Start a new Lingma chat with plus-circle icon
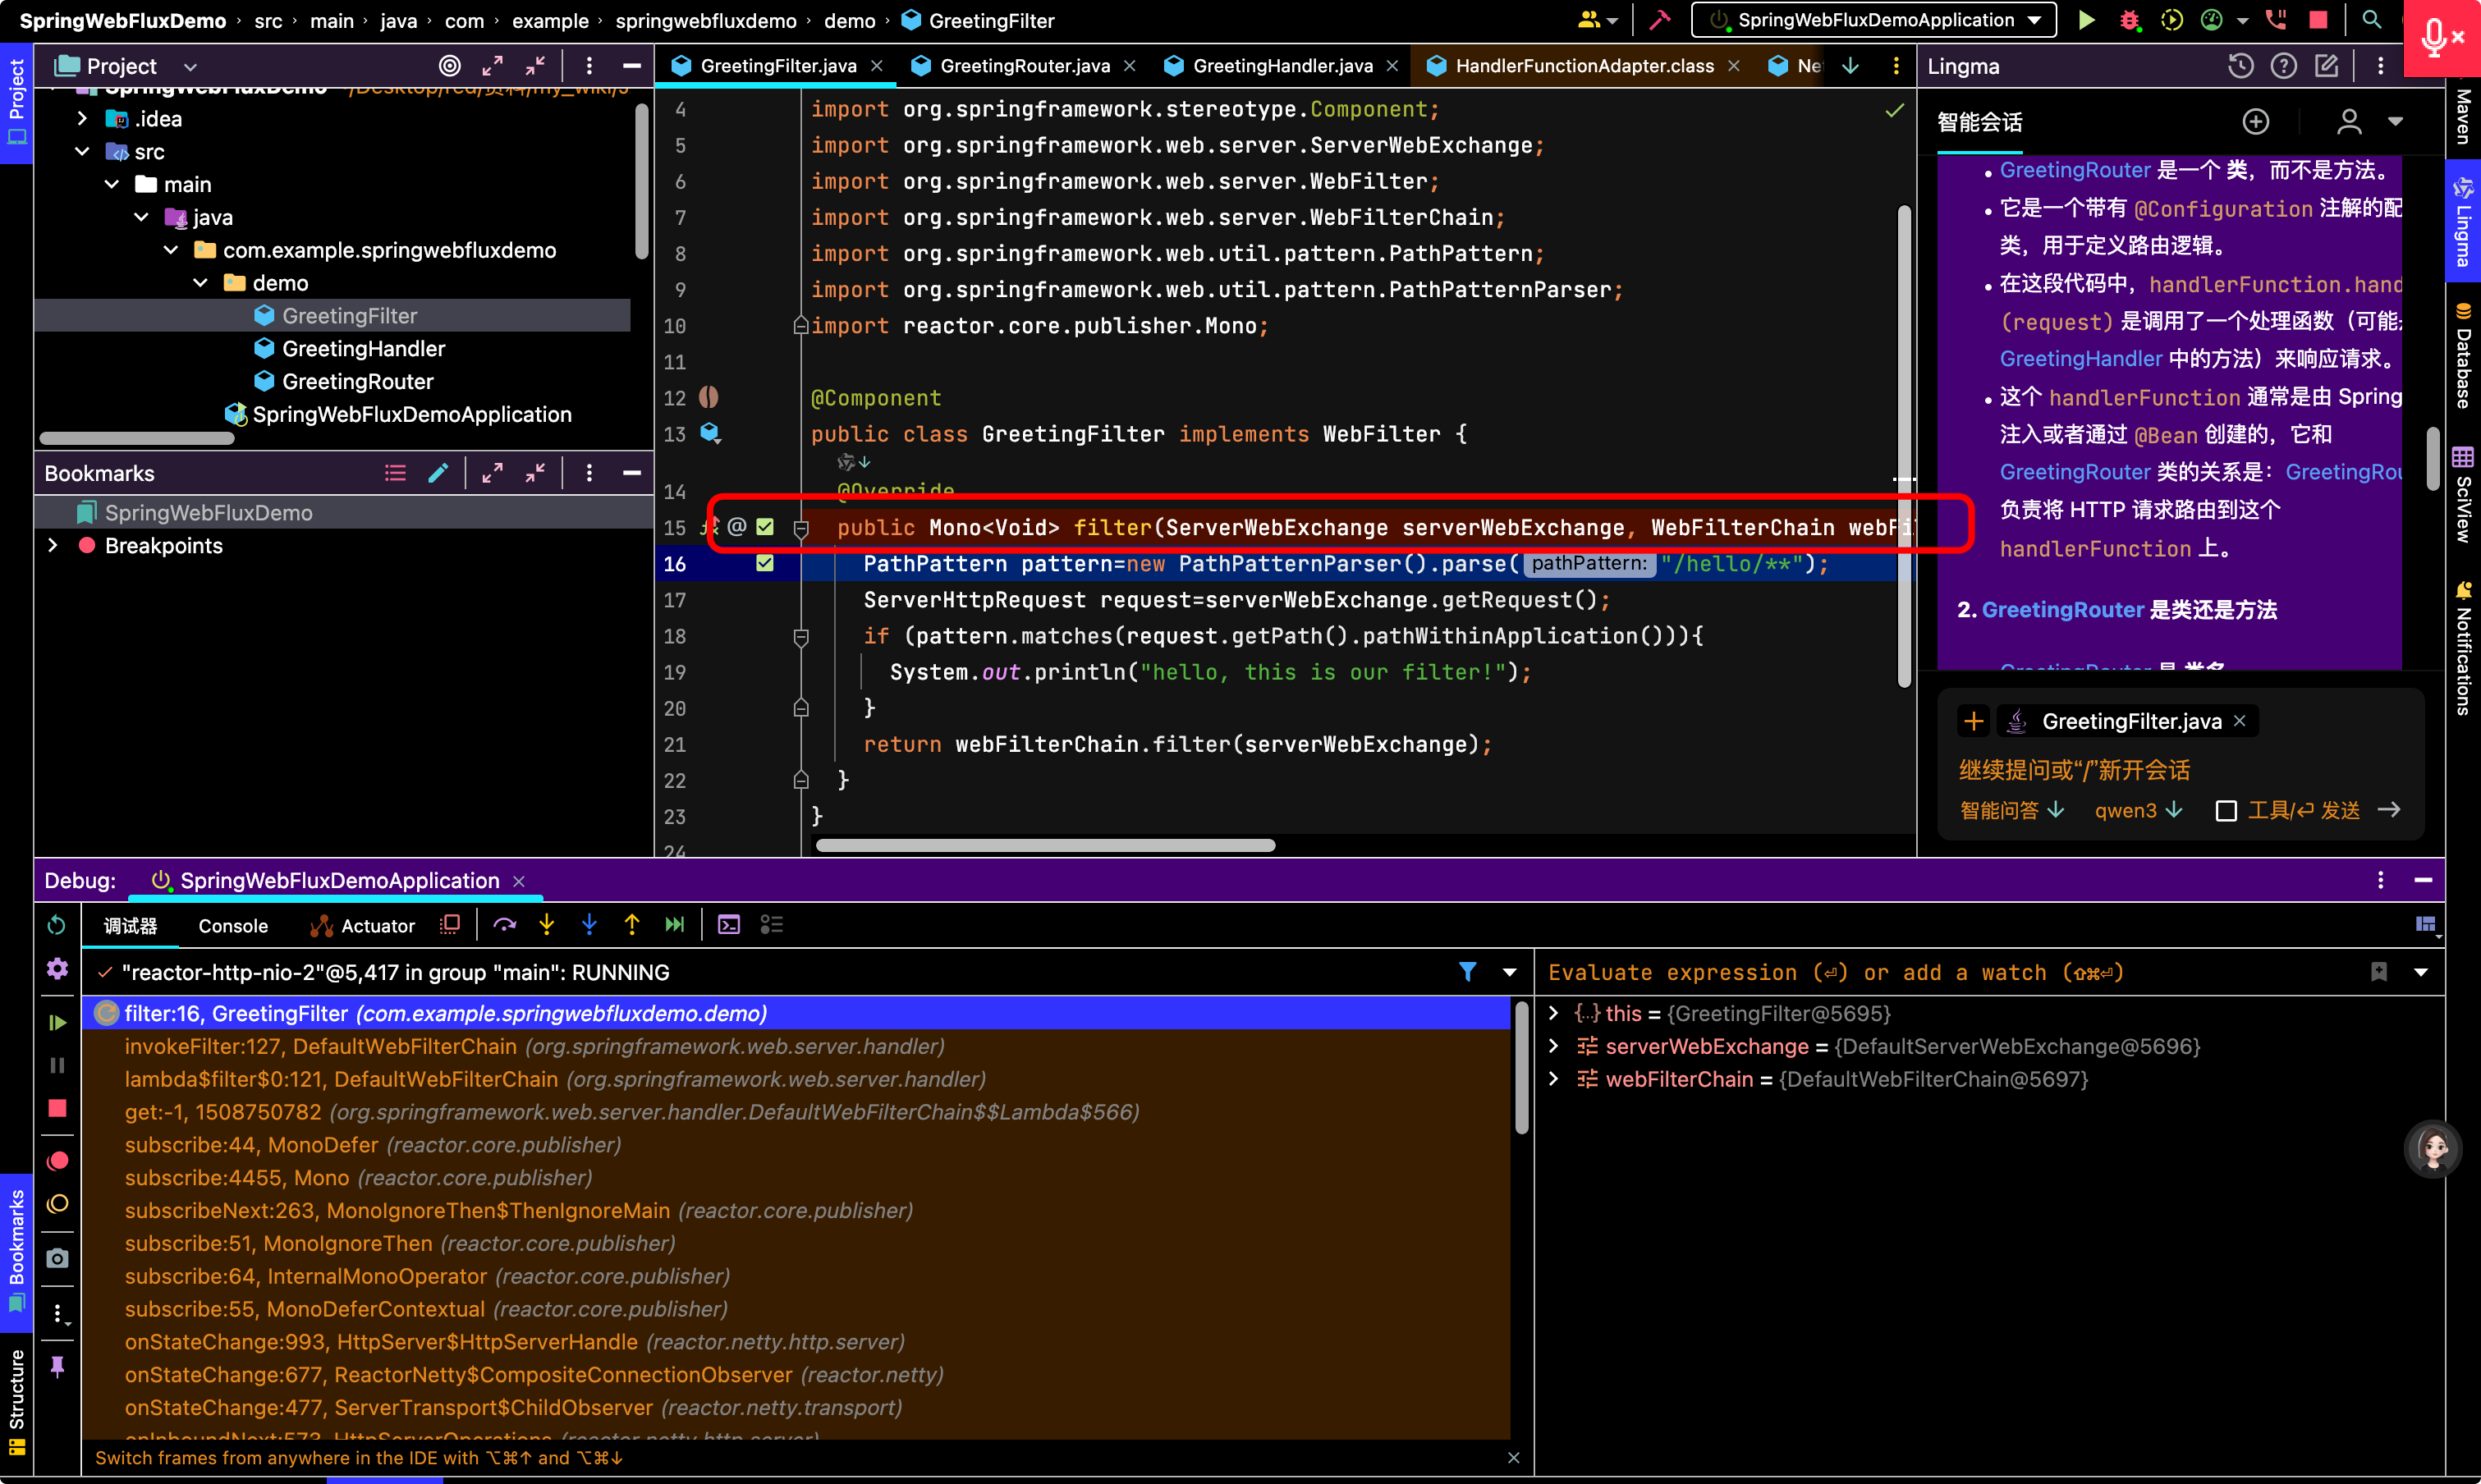The width and height of the screenshot is (2481, 1484). click(2255, 122)
